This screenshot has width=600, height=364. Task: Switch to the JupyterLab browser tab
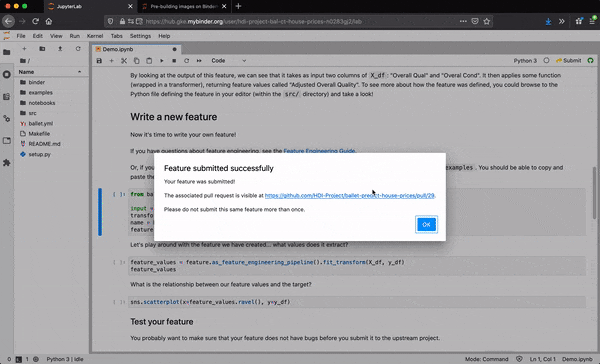89,6
